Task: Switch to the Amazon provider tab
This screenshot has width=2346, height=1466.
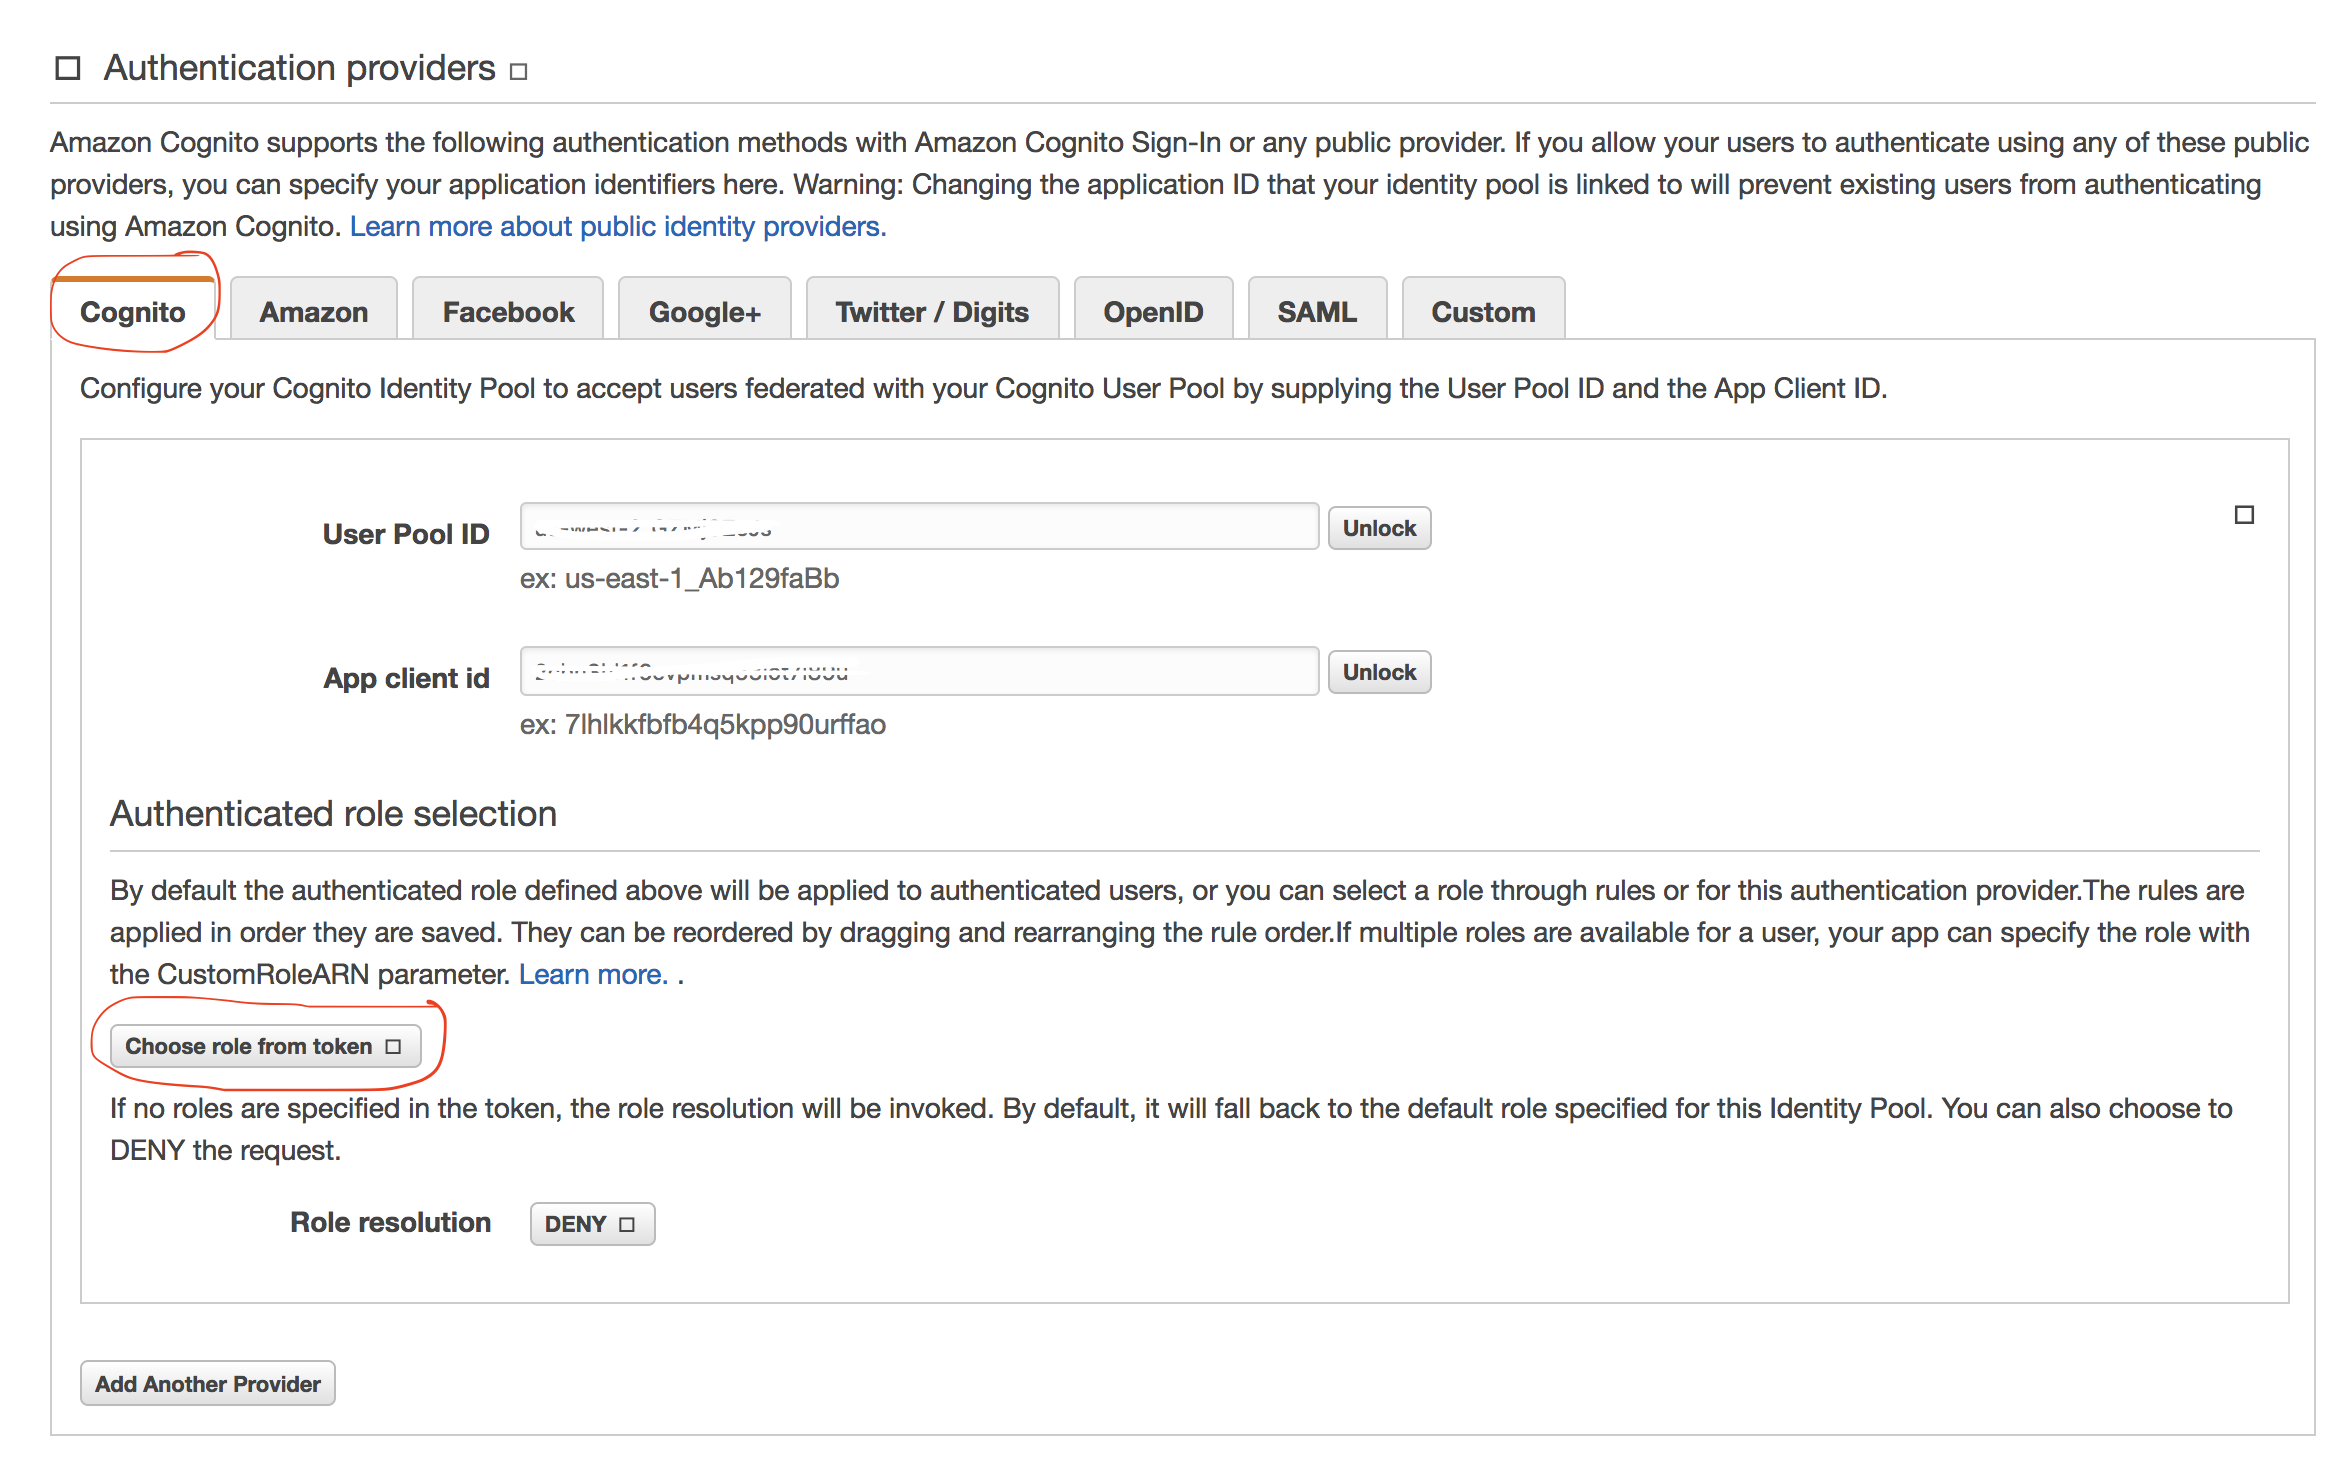Action: coord(313,311)
